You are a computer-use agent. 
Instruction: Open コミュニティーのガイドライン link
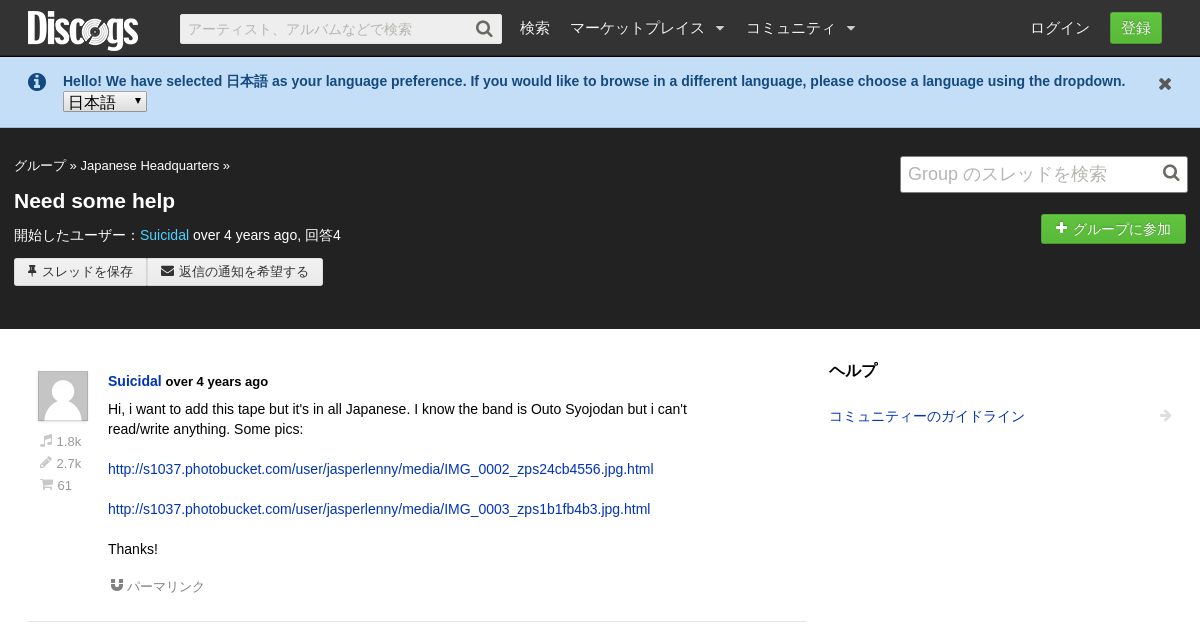[x=927, y=416]
